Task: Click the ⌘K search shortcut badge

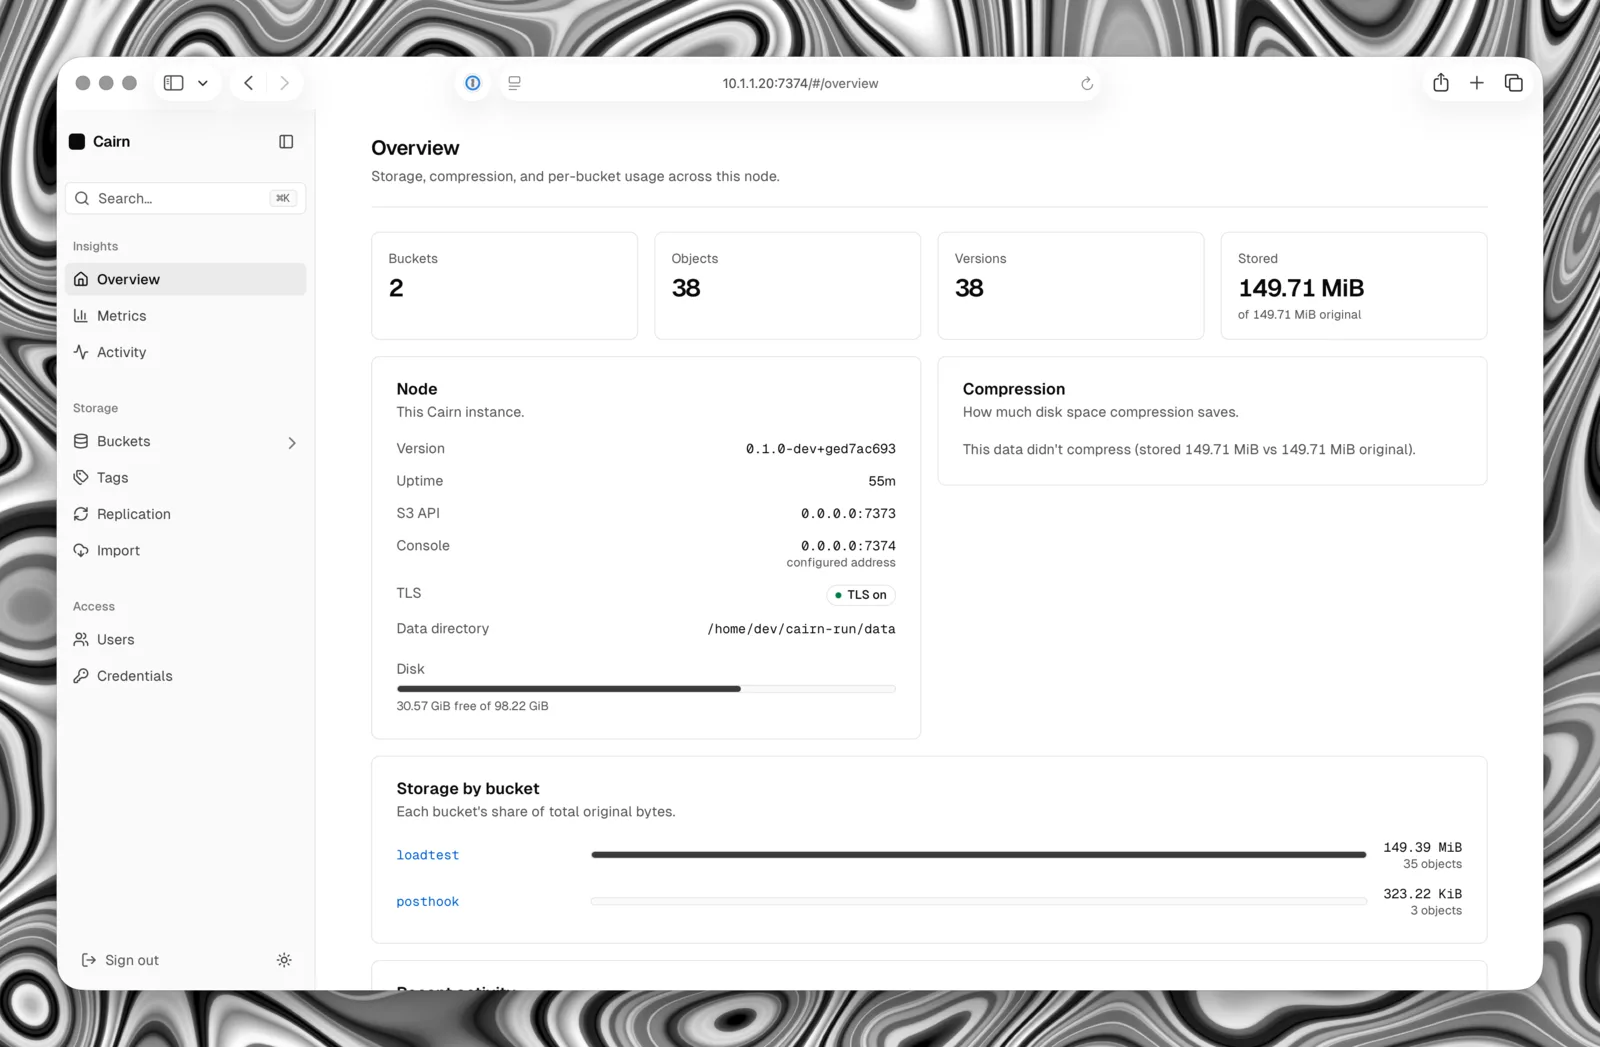Action: click(283, 198)
